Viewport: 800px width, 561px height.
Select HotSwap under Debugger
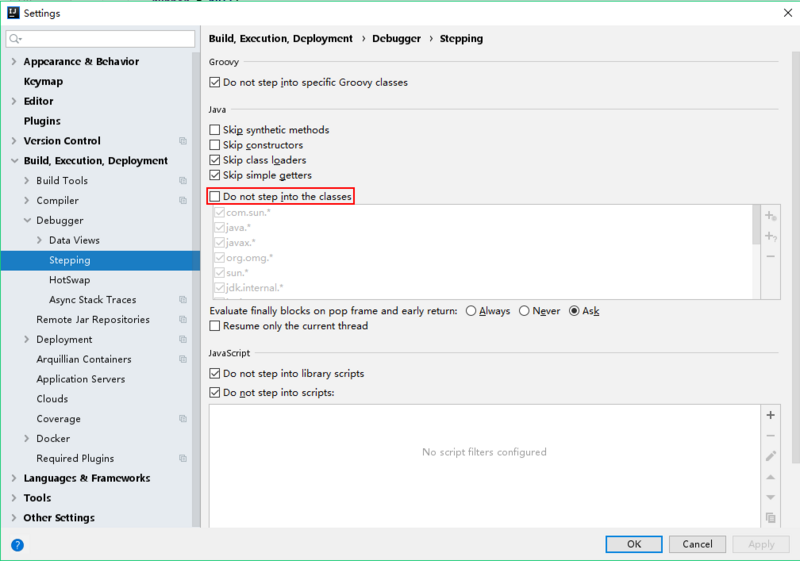point(69,280)
